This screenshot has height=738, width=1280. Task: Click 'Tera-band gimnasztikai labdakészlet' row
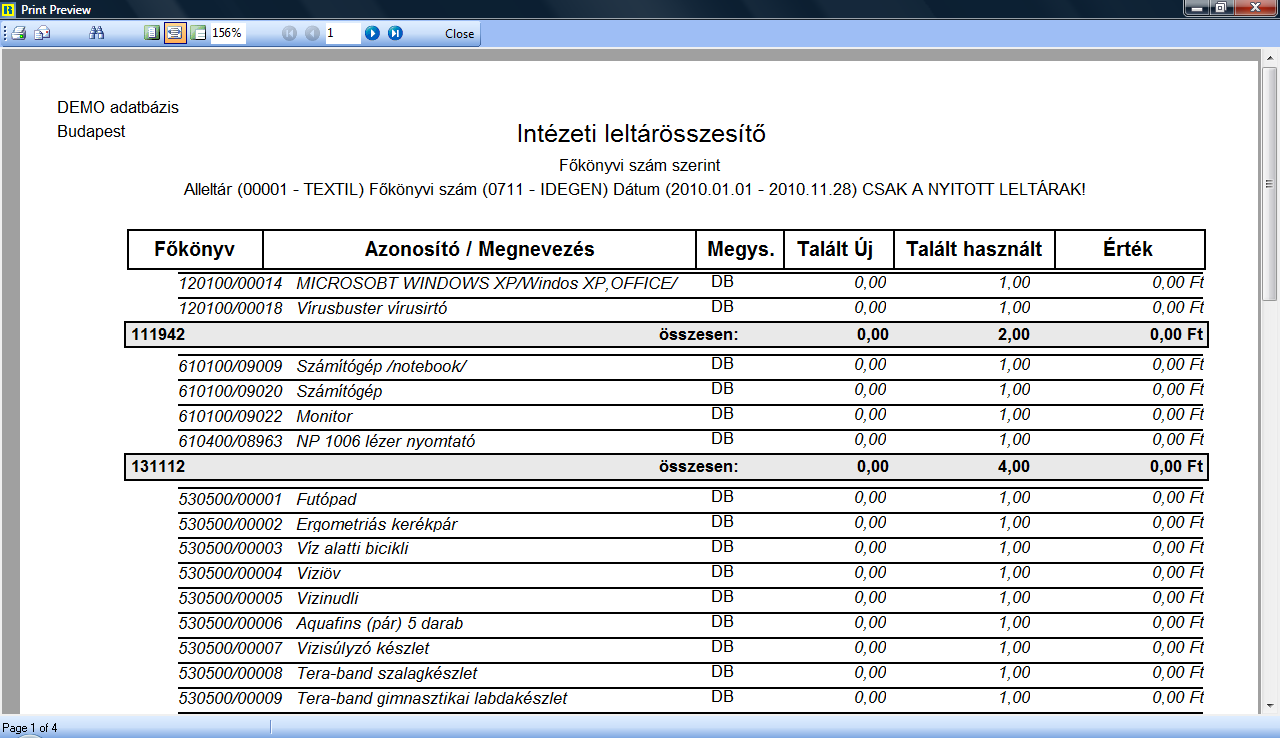pos(692,699)
